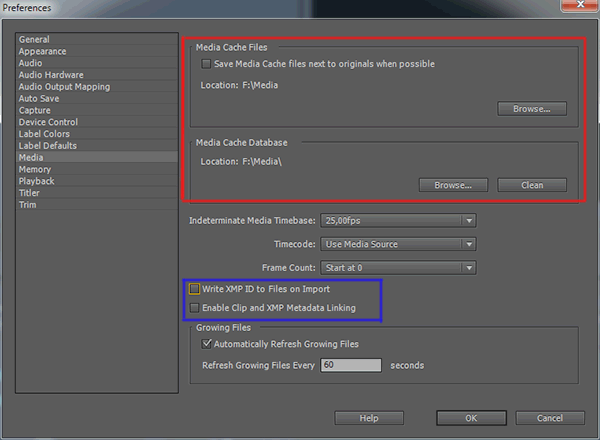Select the Capture category
600x440 pixels.
click(97, 111)
